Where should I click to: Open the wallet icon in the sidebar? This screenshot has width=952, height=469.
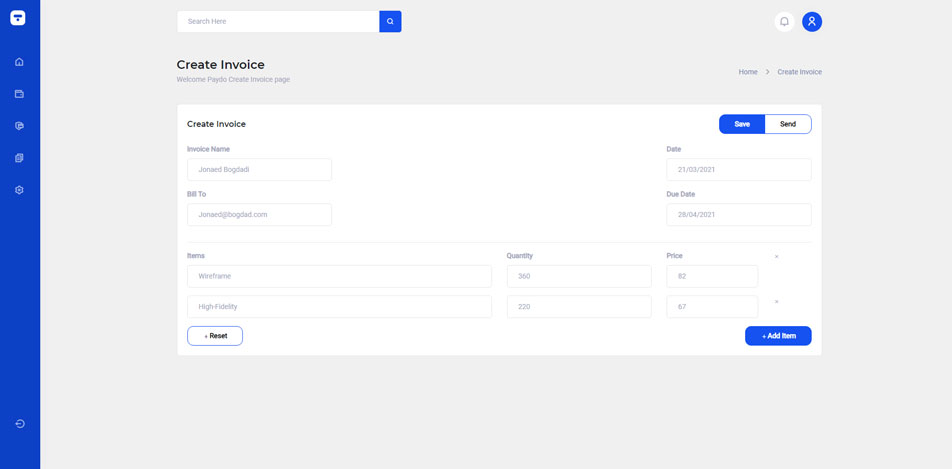[x=19, y=94]
